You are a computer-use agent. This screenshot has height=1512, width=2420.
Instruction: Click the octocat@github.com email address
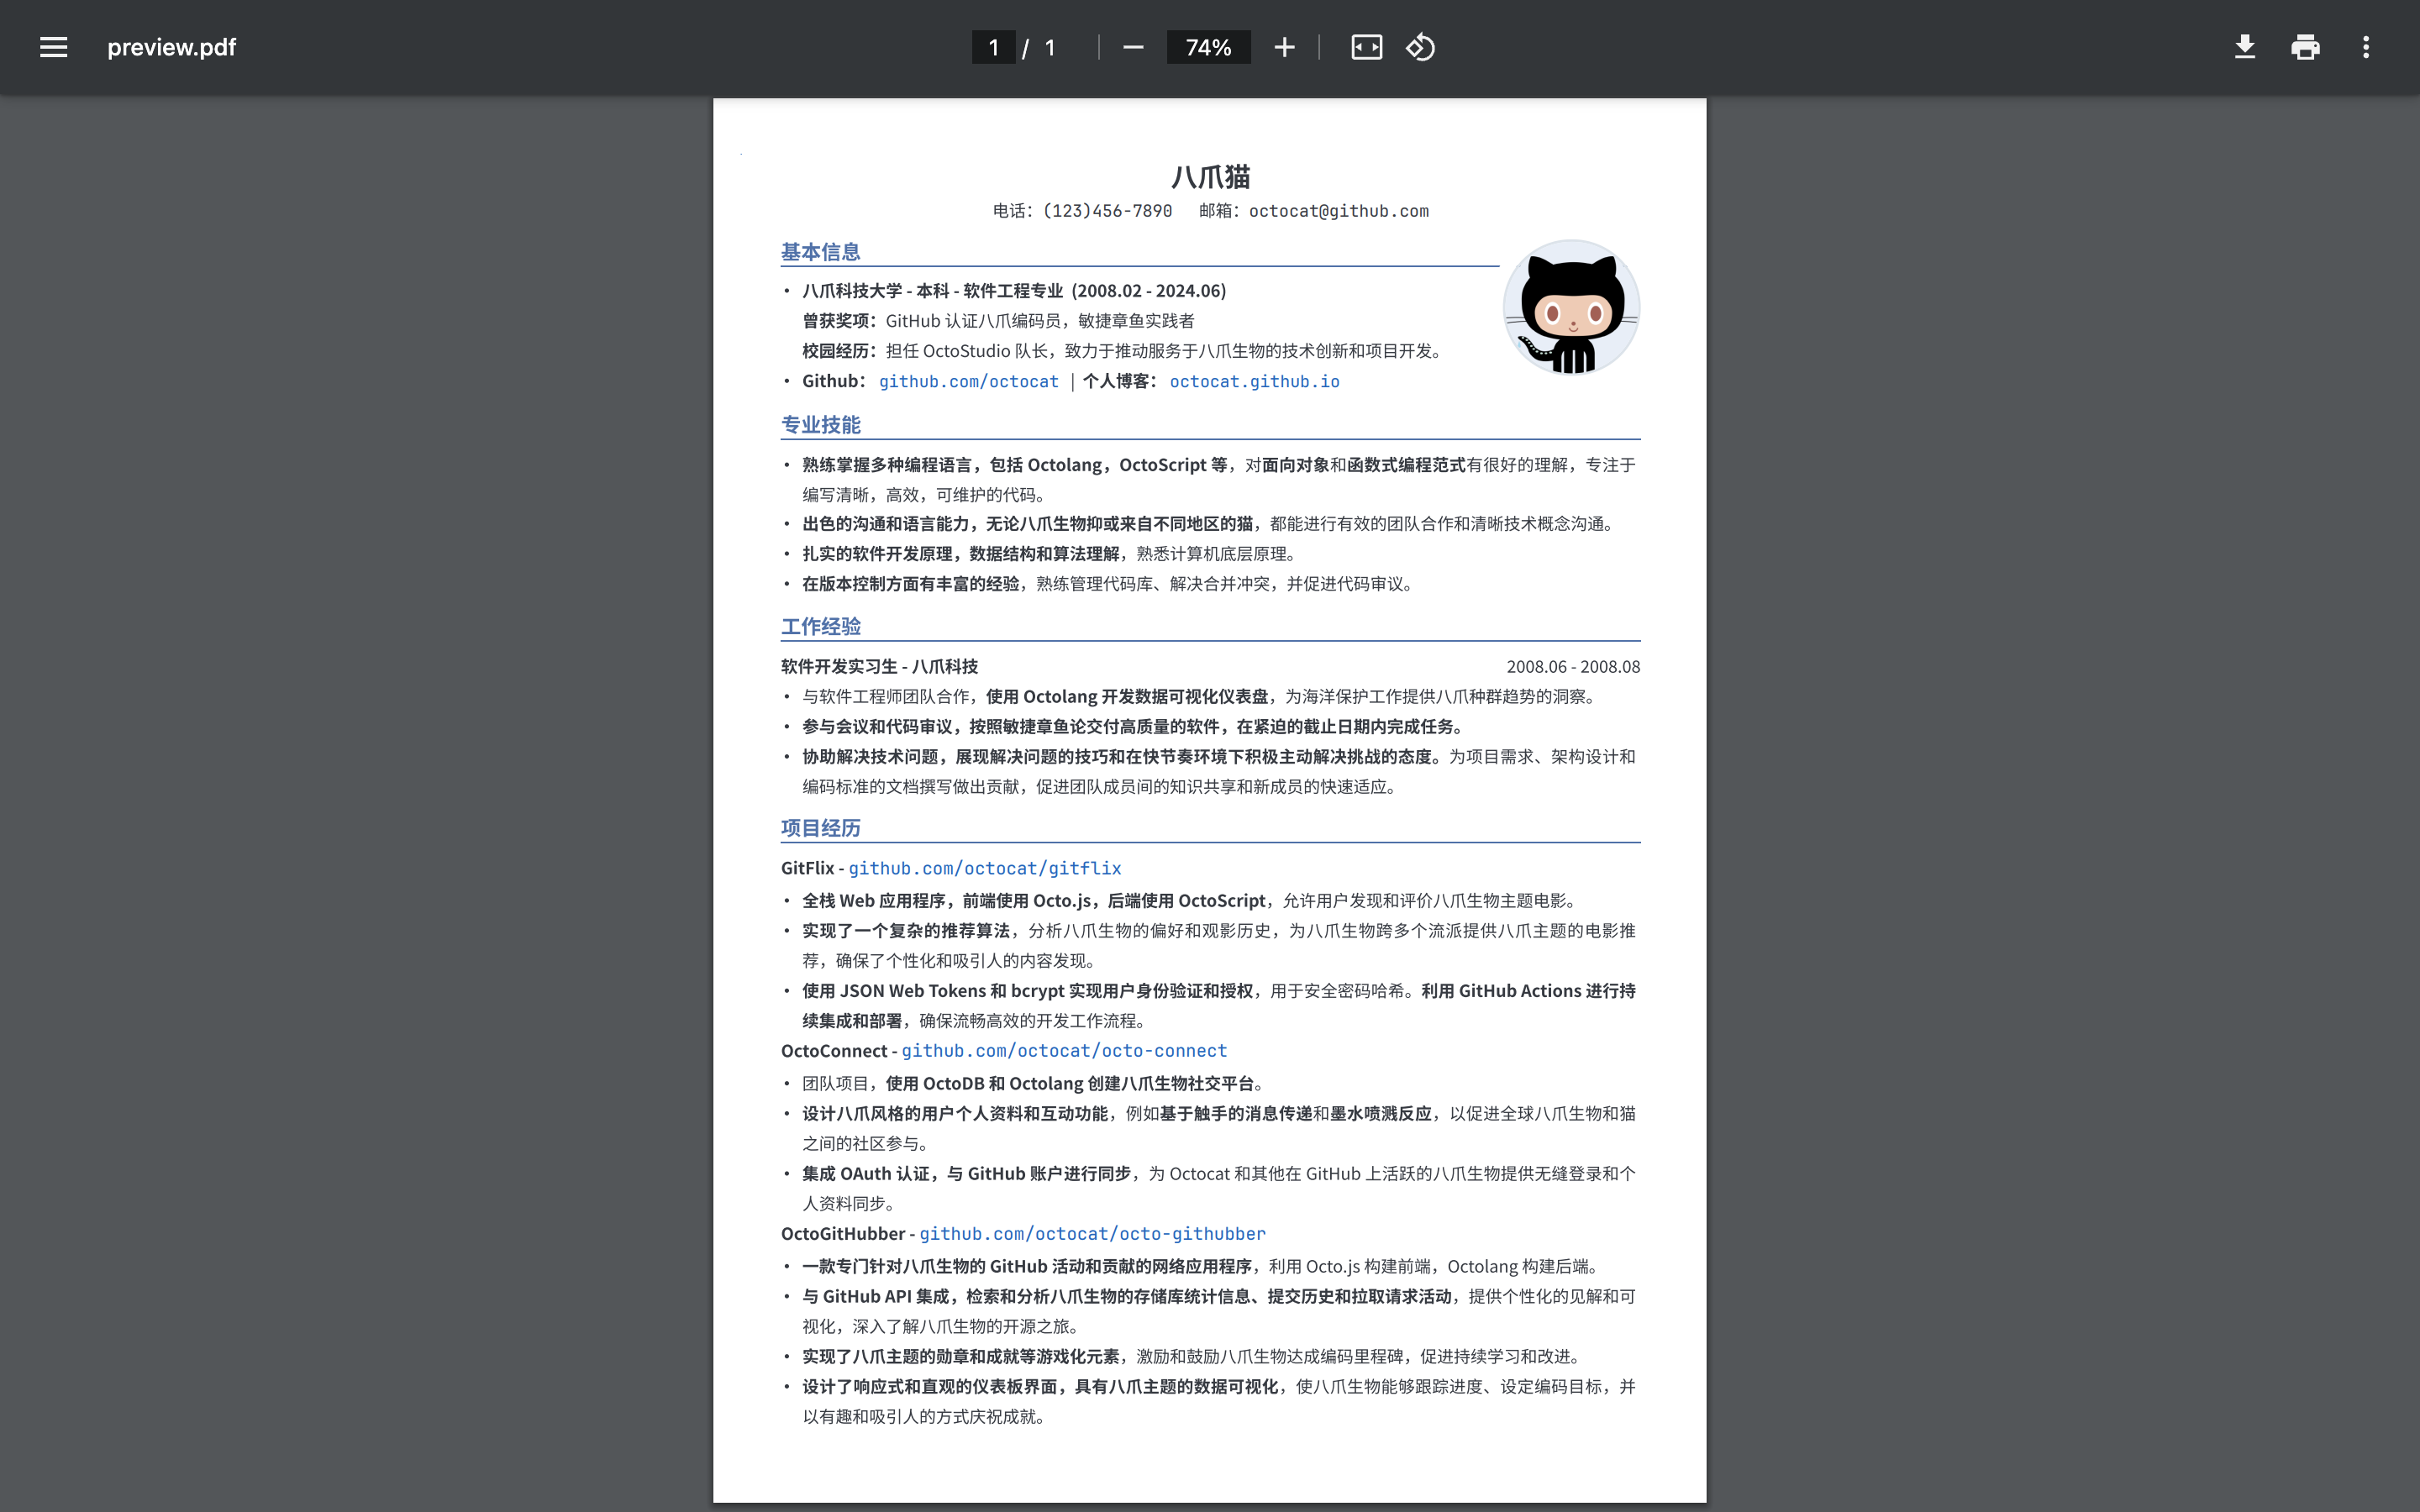coord(1338,211)
